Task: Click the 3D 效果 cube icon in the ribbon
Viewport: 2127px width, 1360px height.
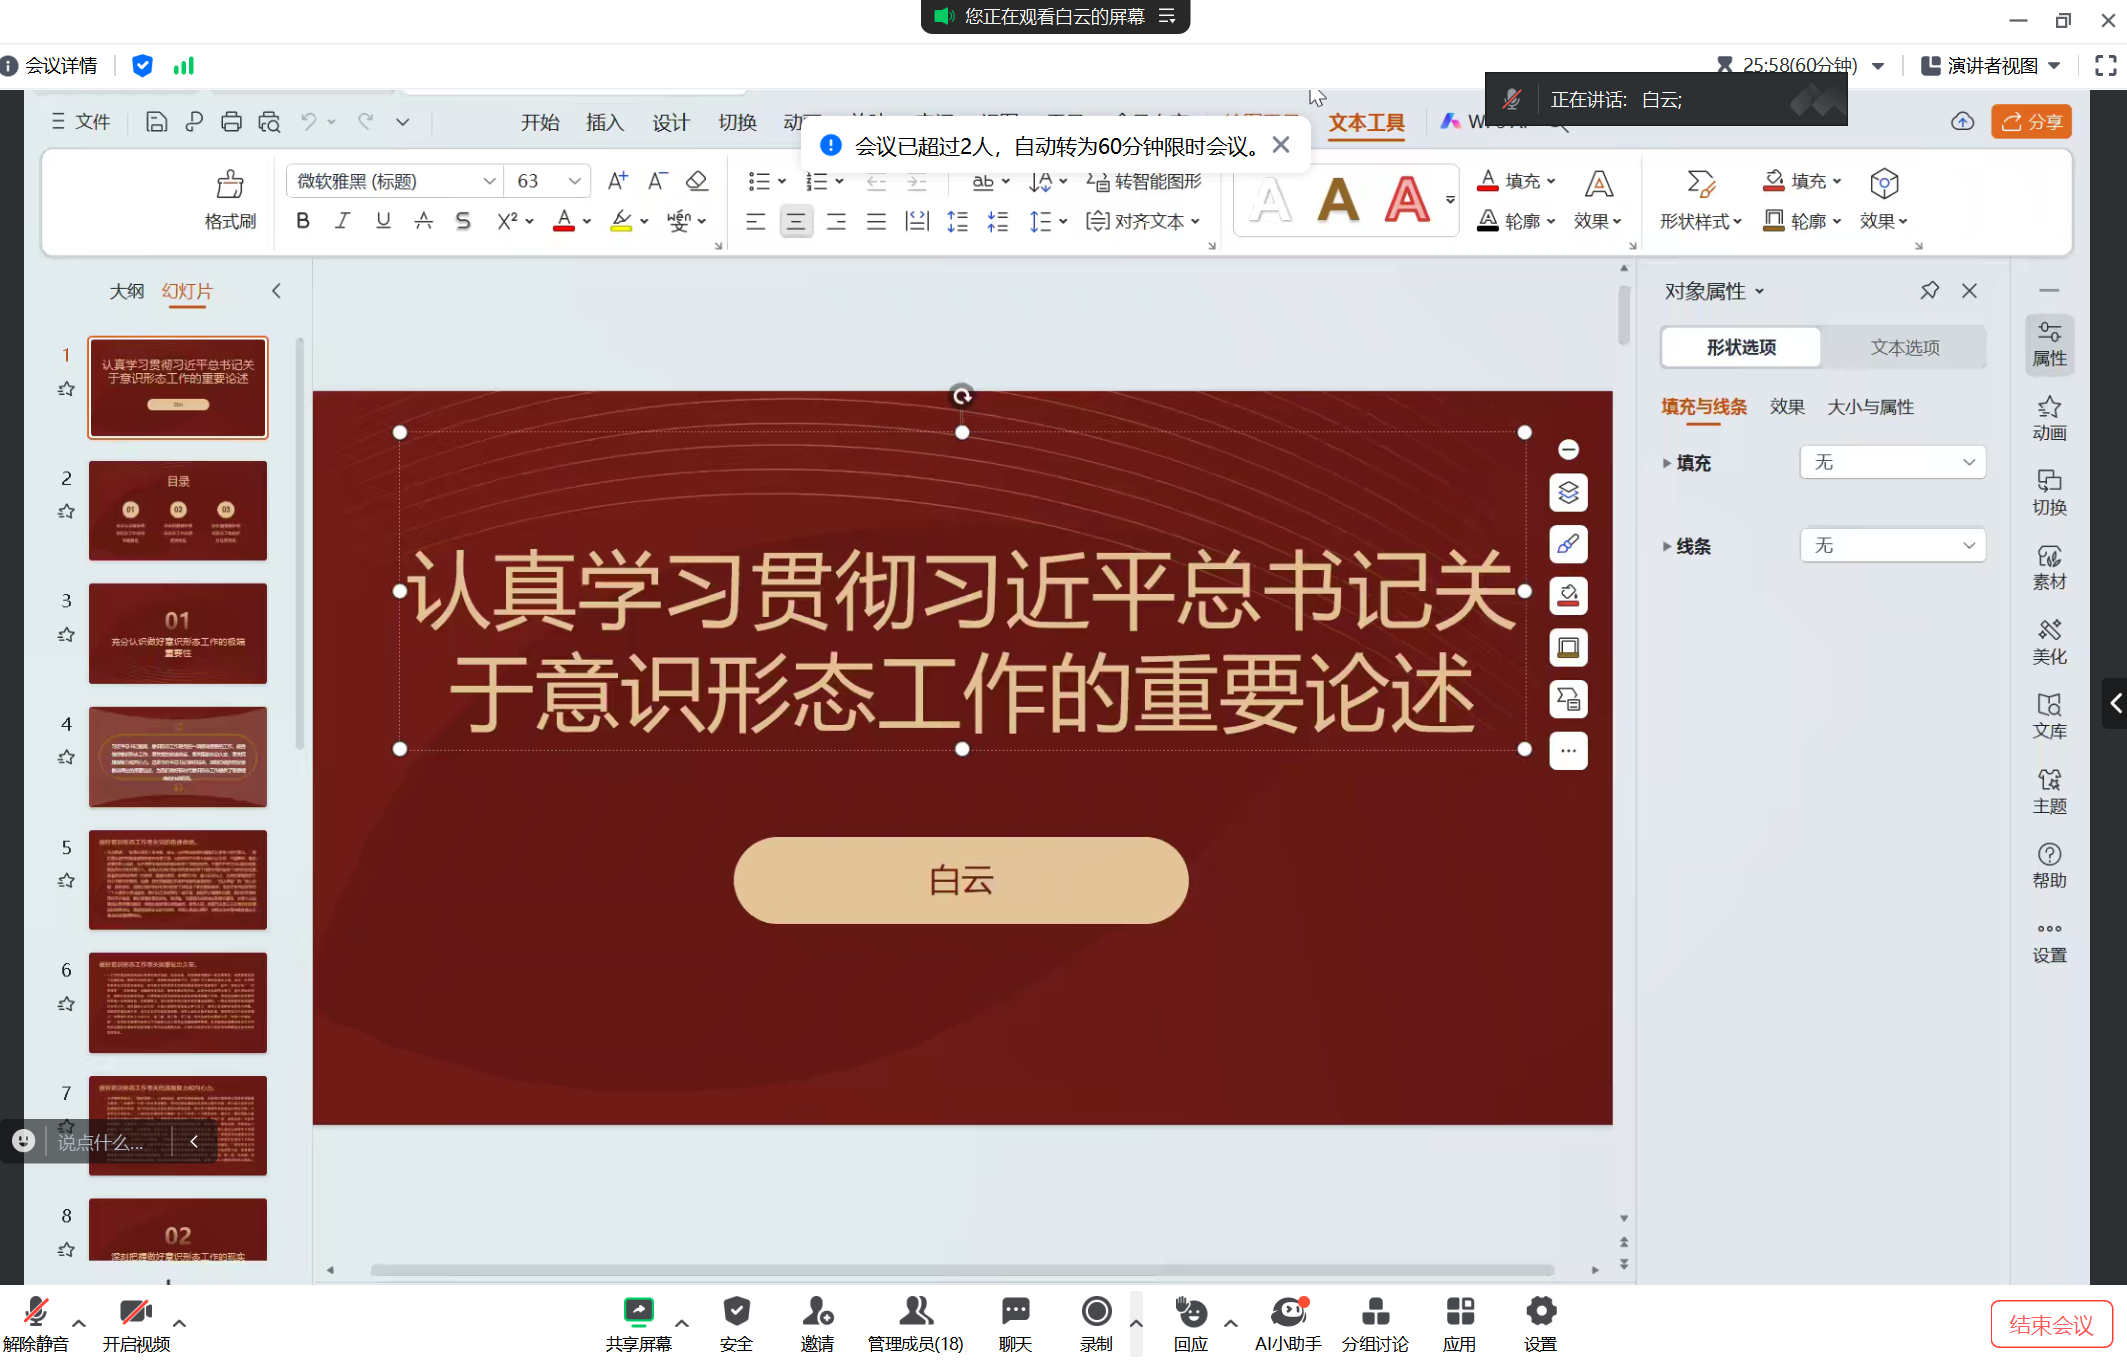Action: click(1883, 184)
